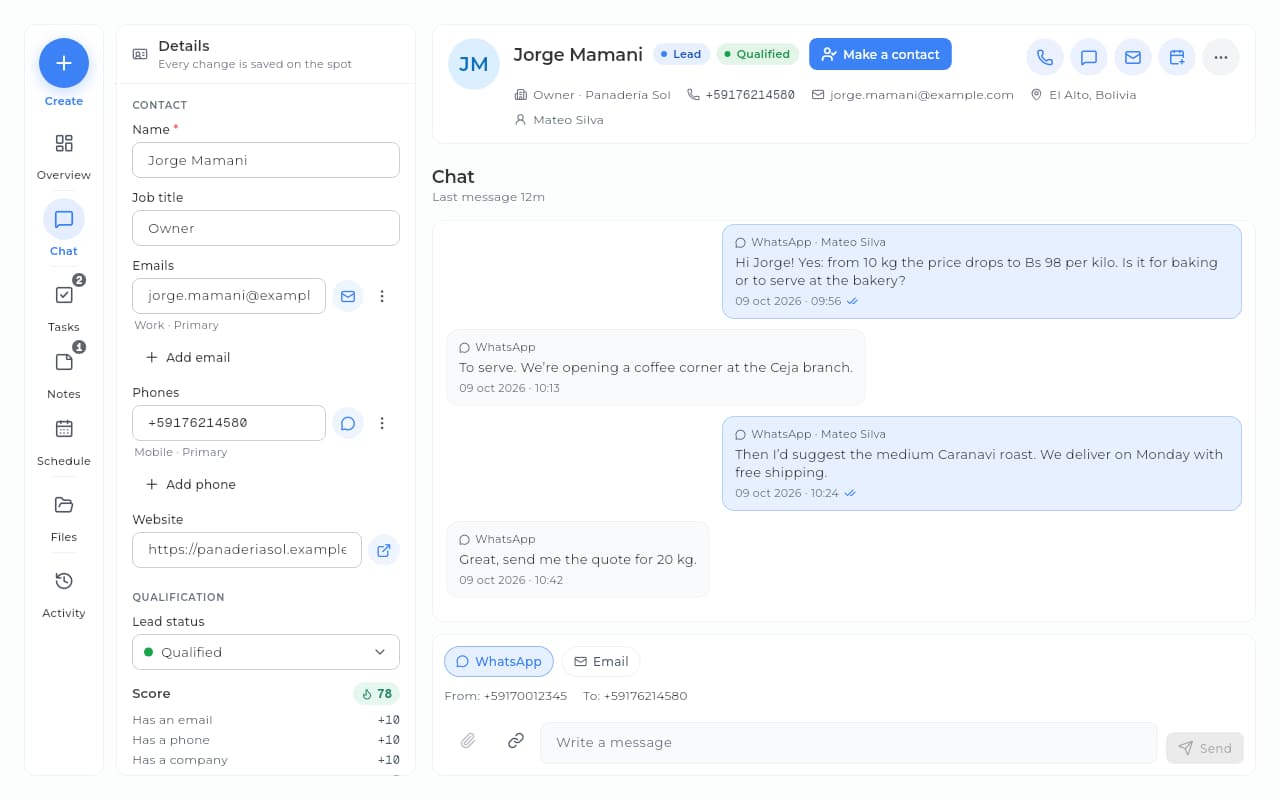Image resolution: width=1280 pixels, height=800 pixels.
Task: Click Add phone
Action: pyautogui.click(x=191, y=484)
